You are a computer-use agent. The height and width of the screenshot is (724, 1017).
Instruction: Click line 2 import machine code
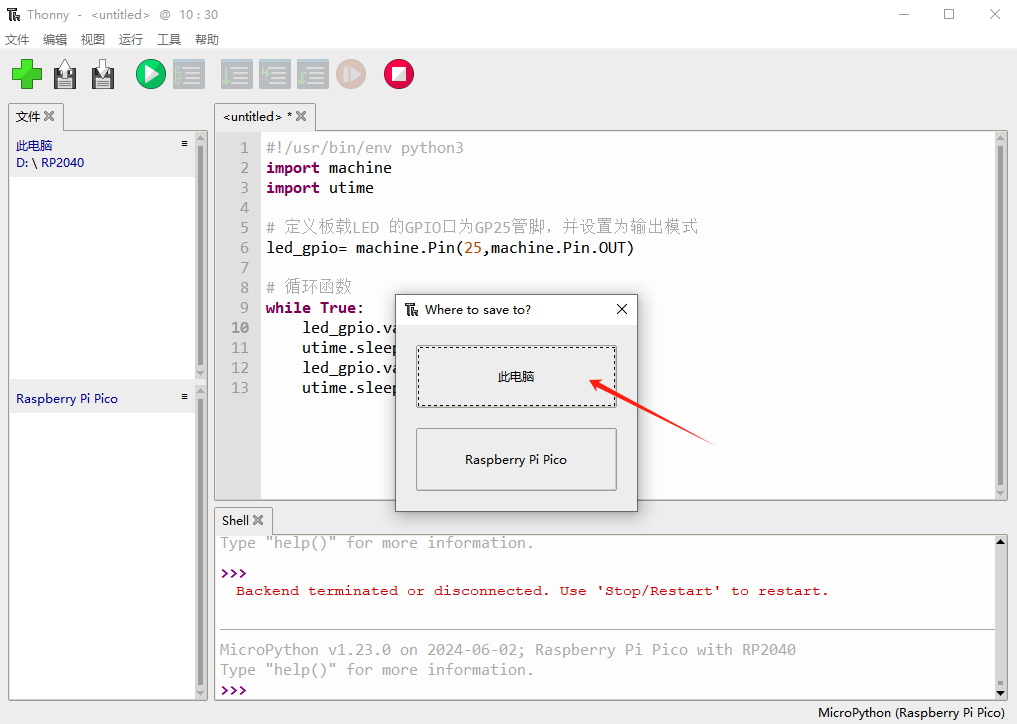[329, 168]
